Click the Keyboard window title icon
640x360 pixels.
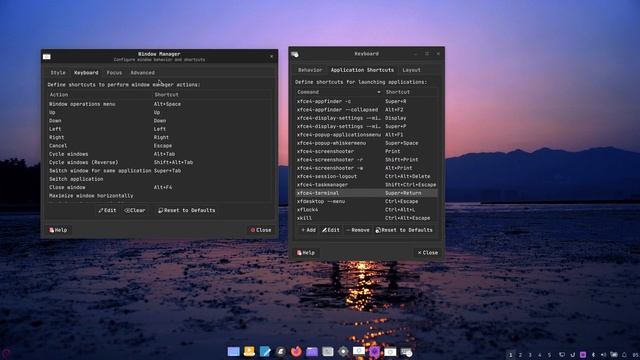[295, 54]
